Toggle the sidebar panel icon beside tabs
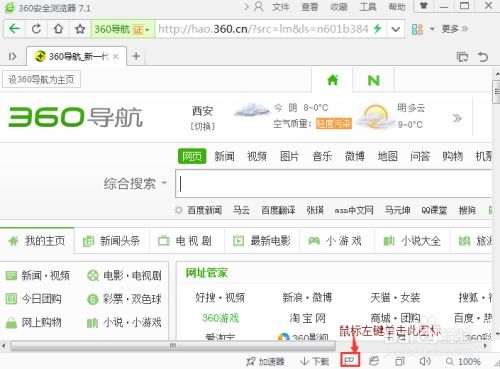Image resolution: width=500 pixels, height=369 pixels. click(12, 56)
